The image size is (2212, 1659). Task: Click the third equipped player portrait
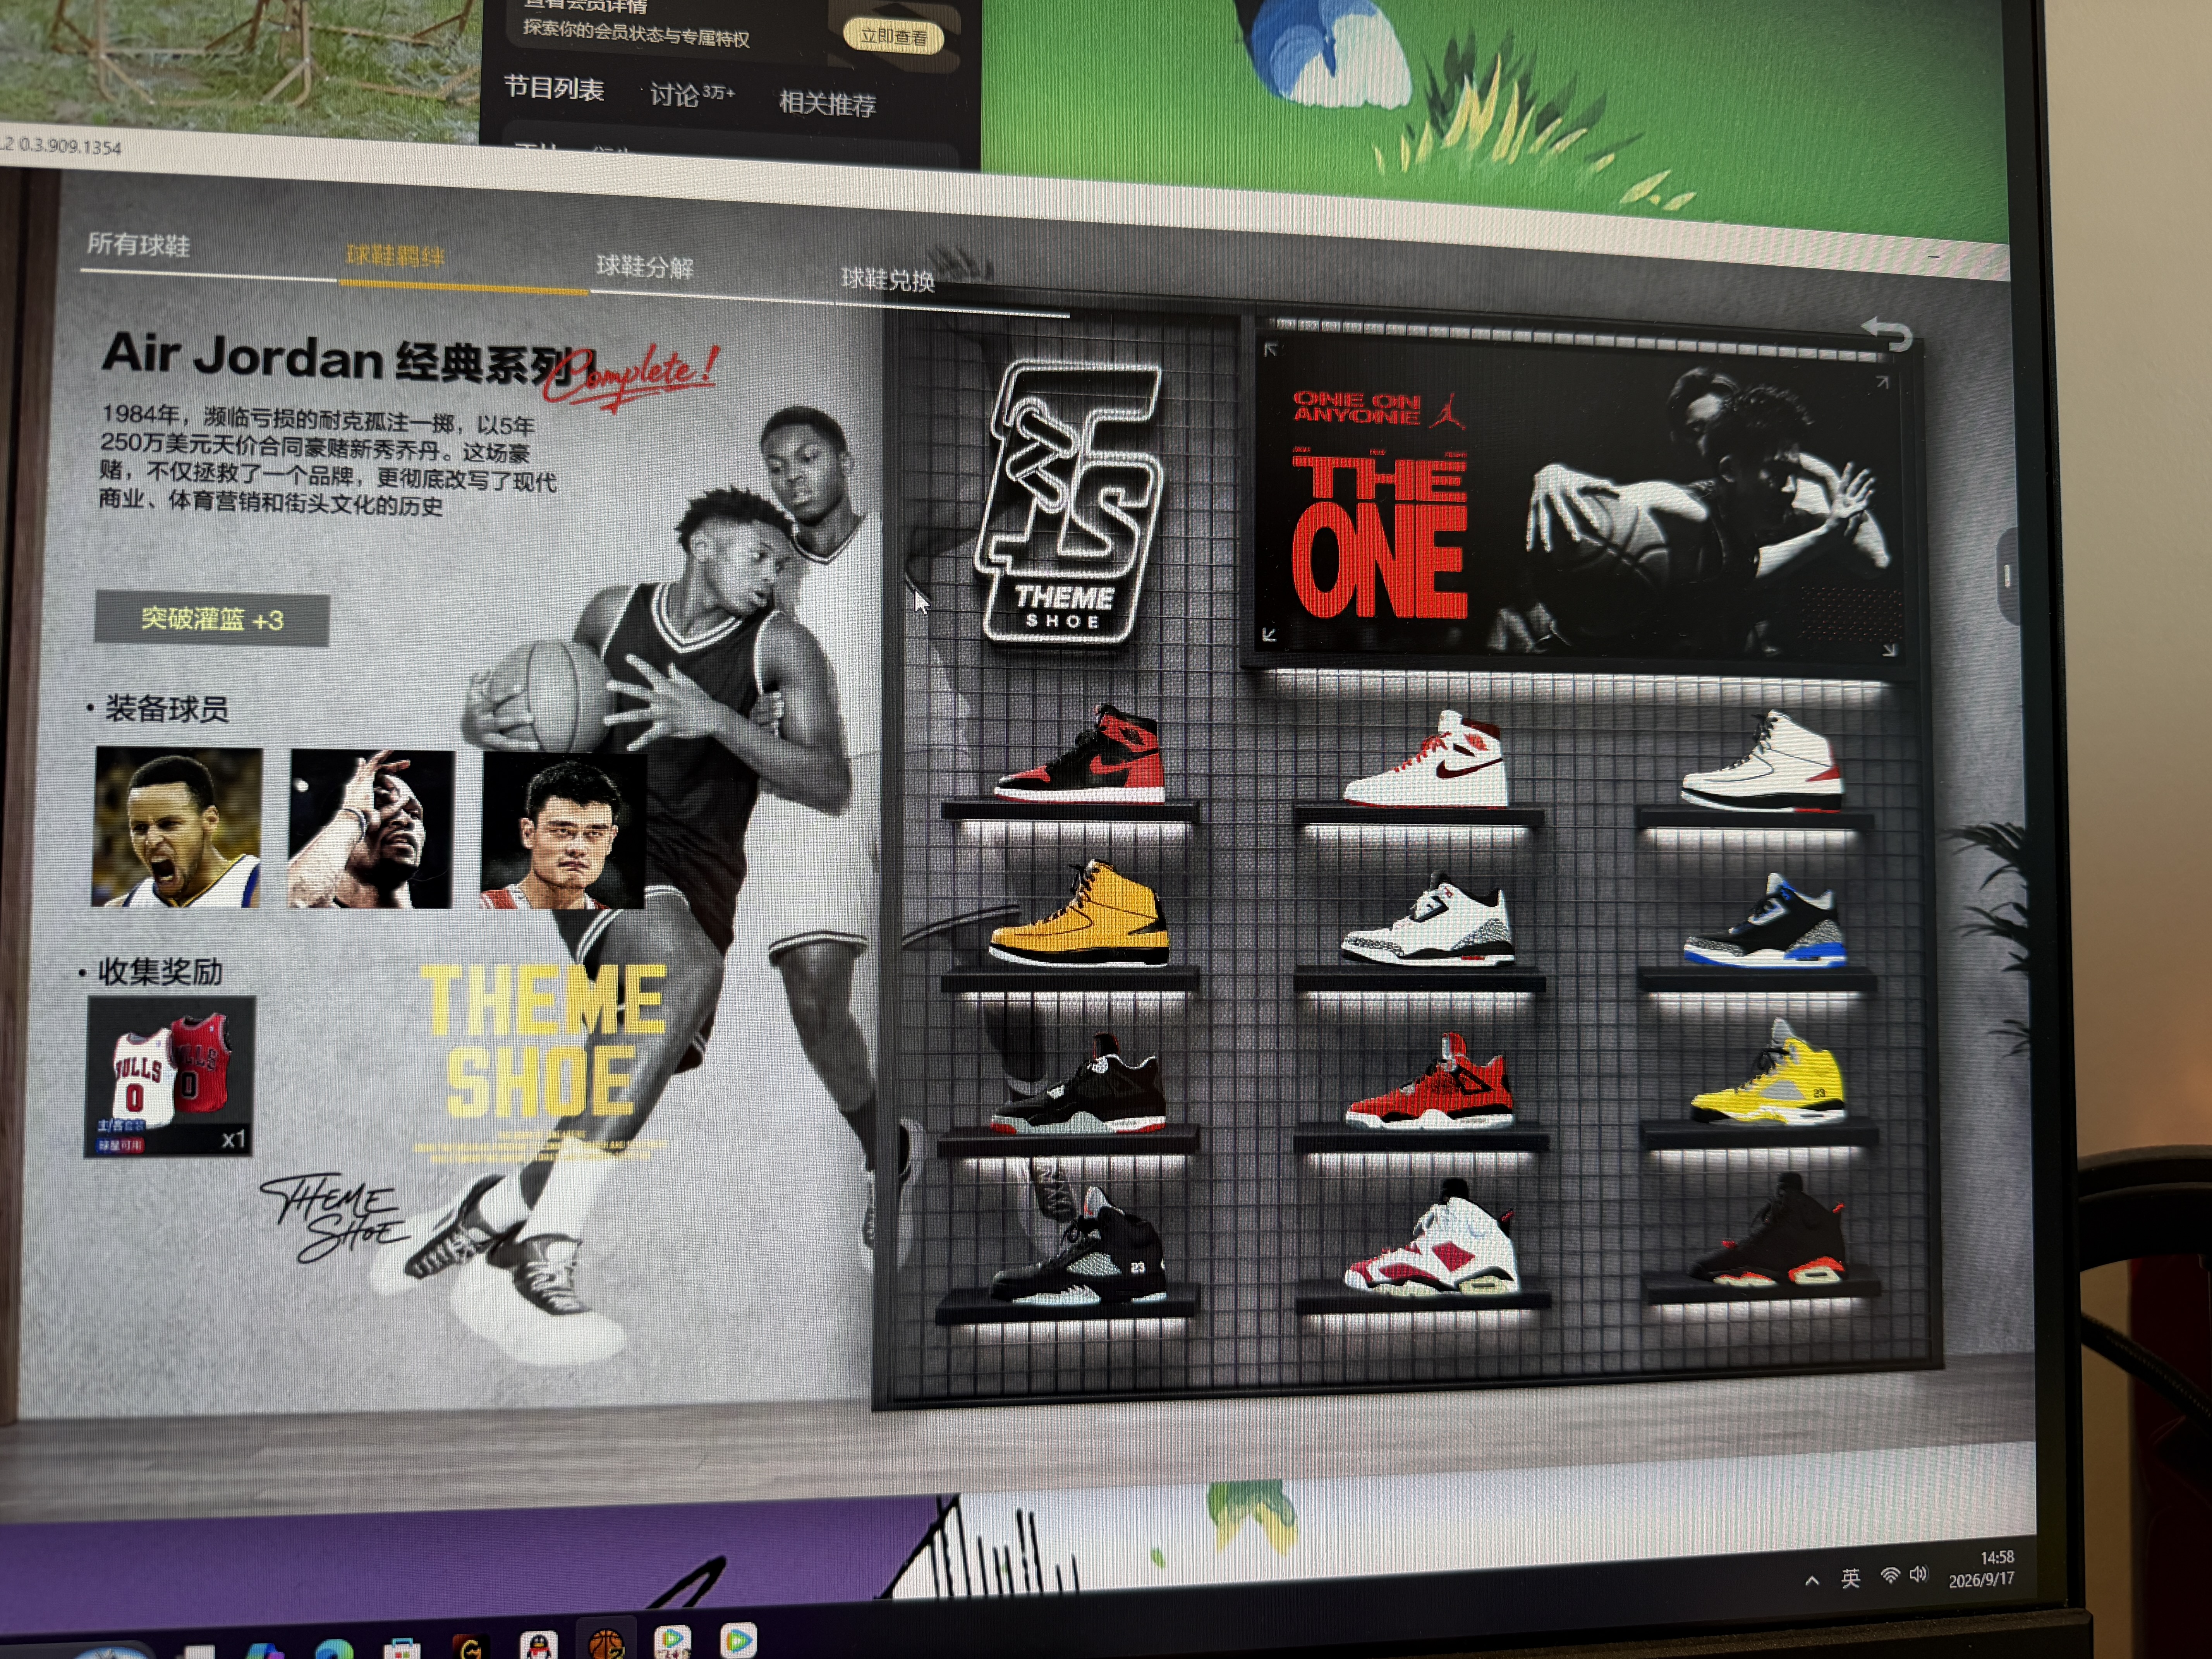point(564,832)
